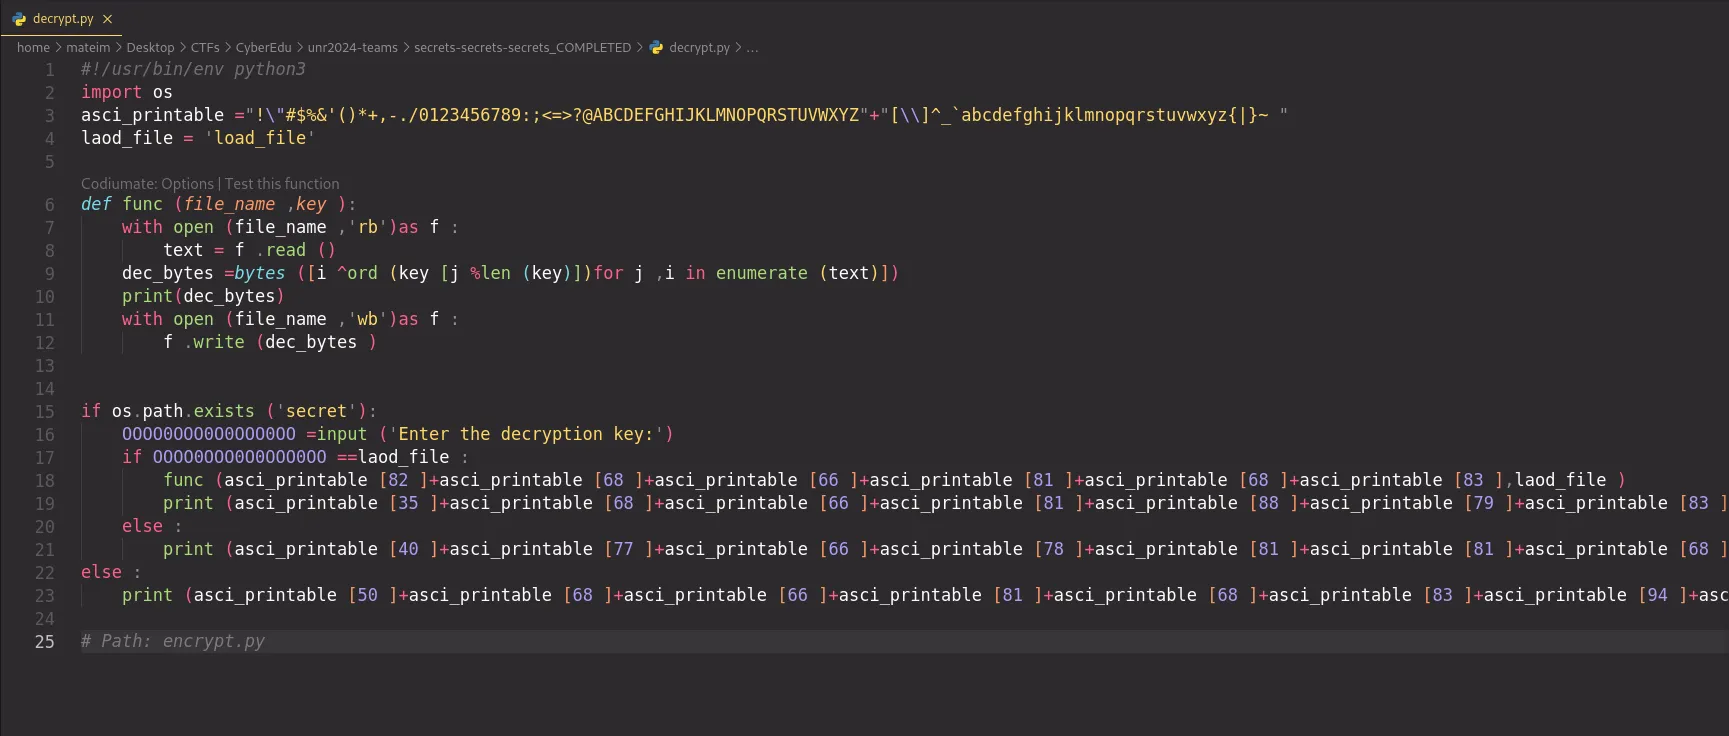This screenshot has width=1729, height=736.
Task: Click the CyberEdu breadcrumb item
Action: point(263,47)
